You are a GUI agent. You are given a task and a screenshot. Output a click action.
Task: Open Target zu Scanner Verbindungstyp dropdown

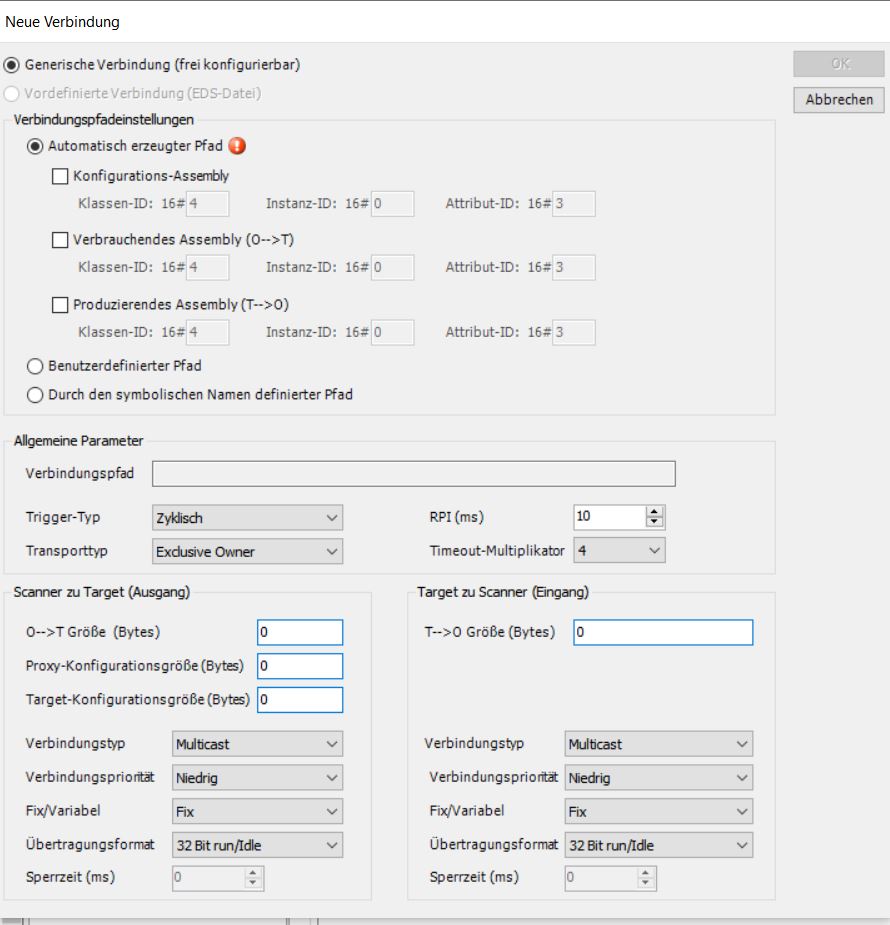click(659, 744)
